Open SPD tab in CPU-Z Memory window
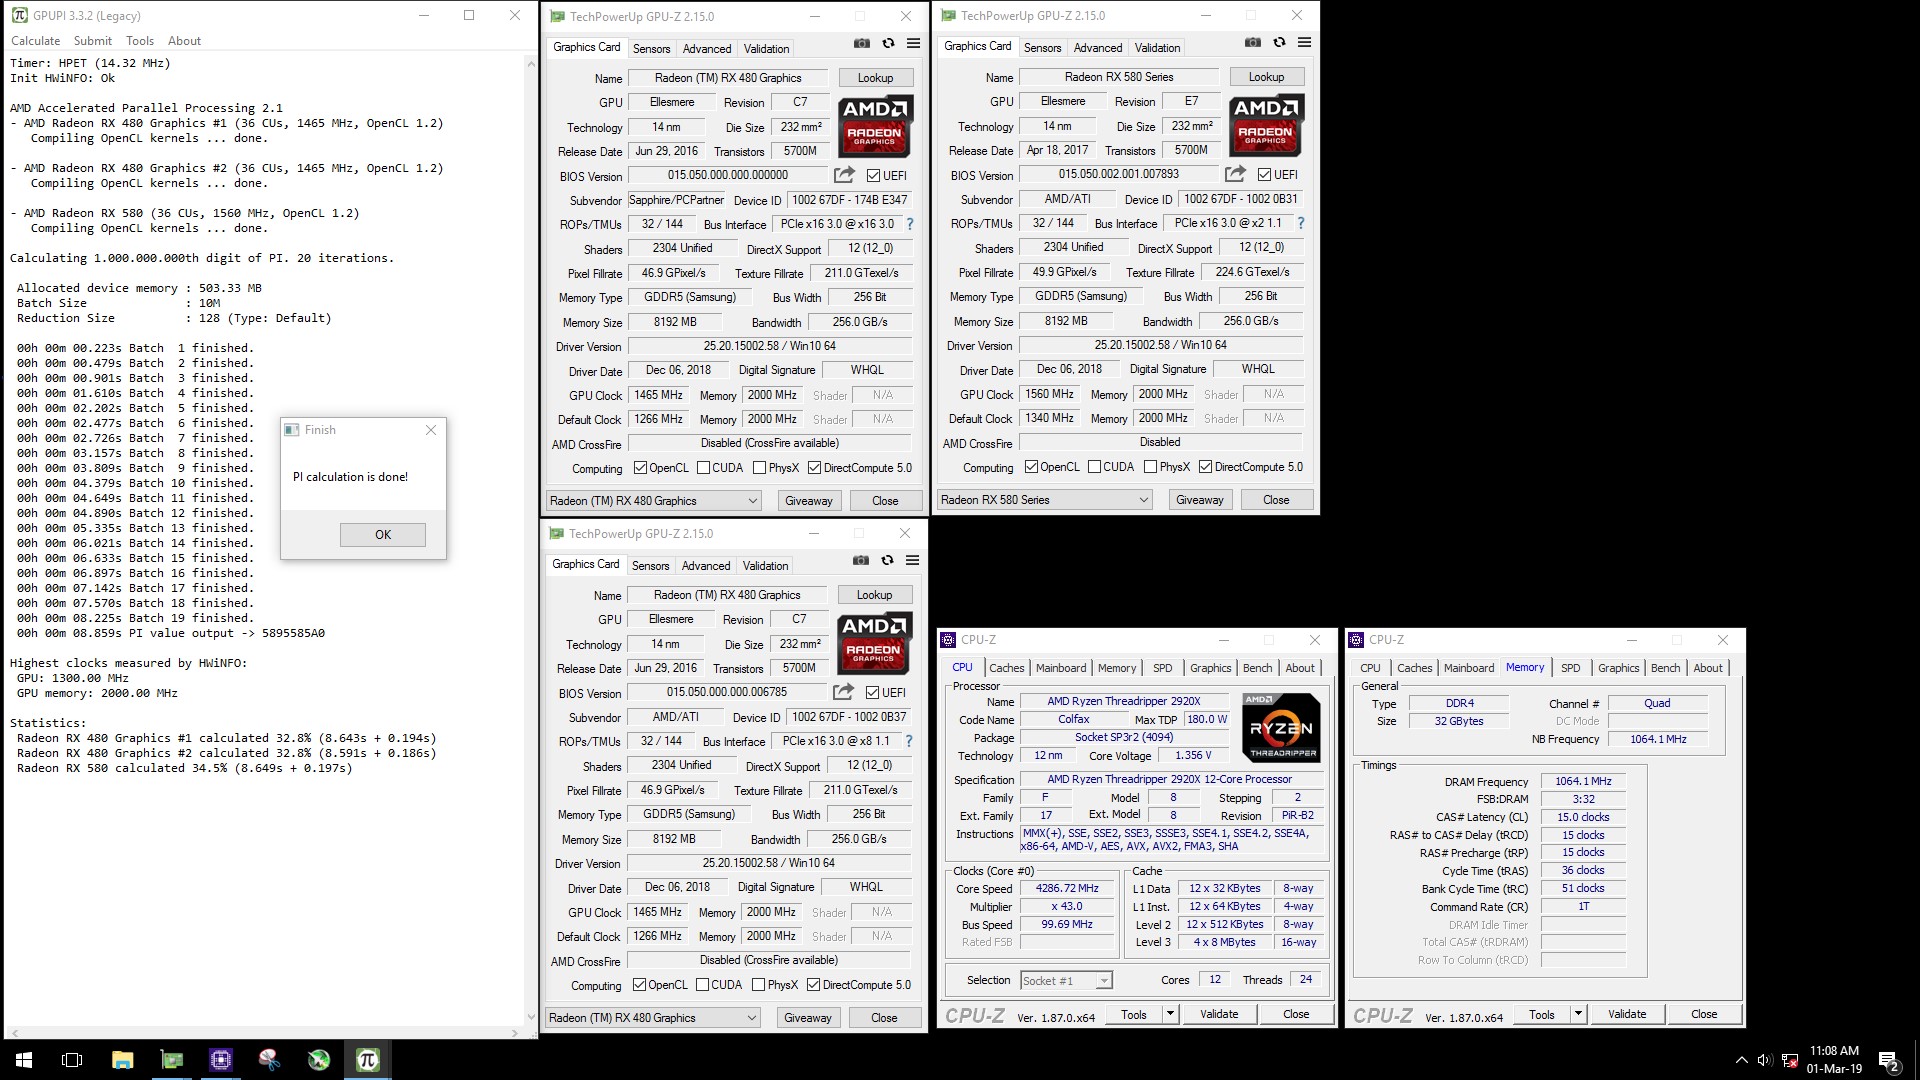 point(1571,668)
